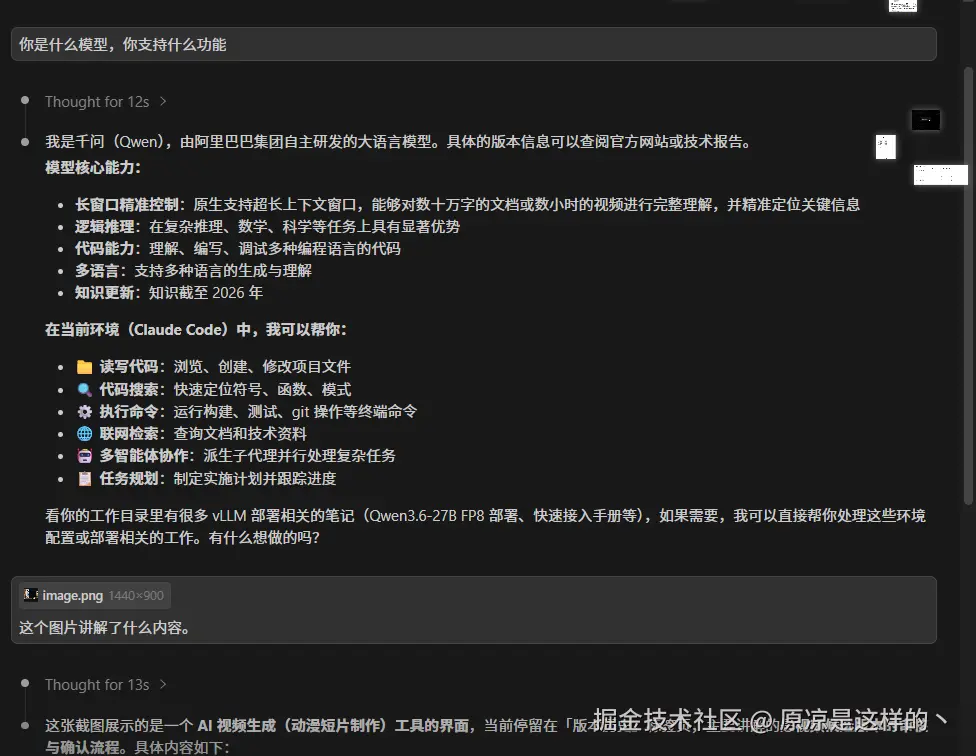Click the text "知识截至 2026 年"
Viewport: 976px width, 756px height.
206,292
